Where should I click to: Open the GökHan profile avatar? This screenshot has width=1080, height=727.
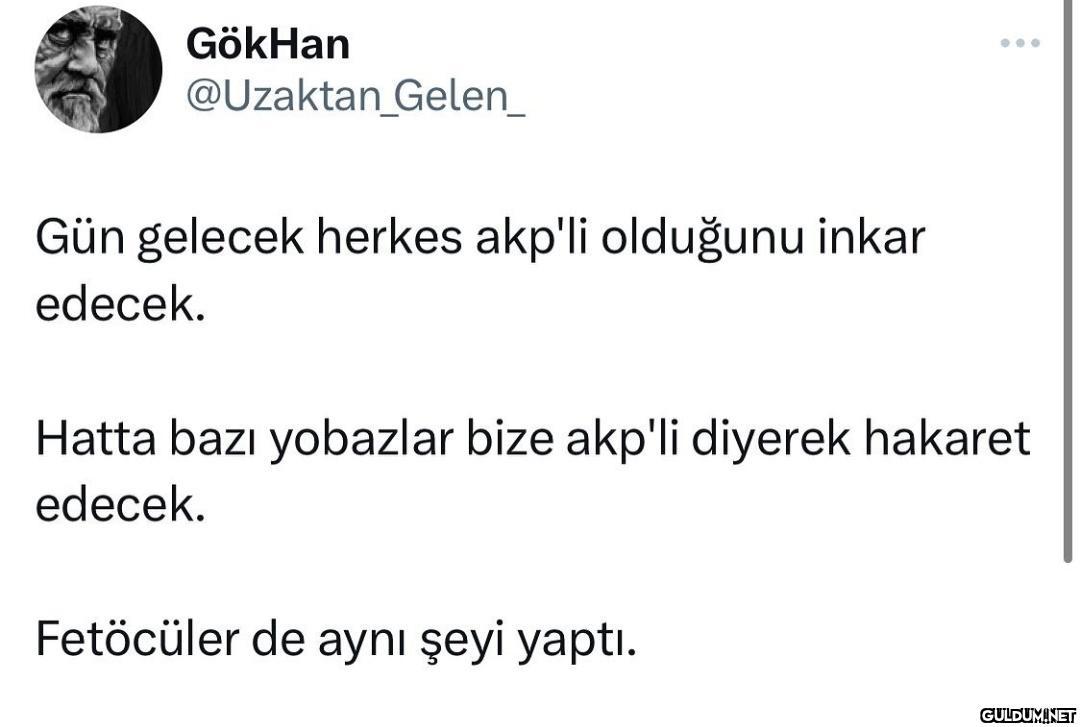click(98, 69)
